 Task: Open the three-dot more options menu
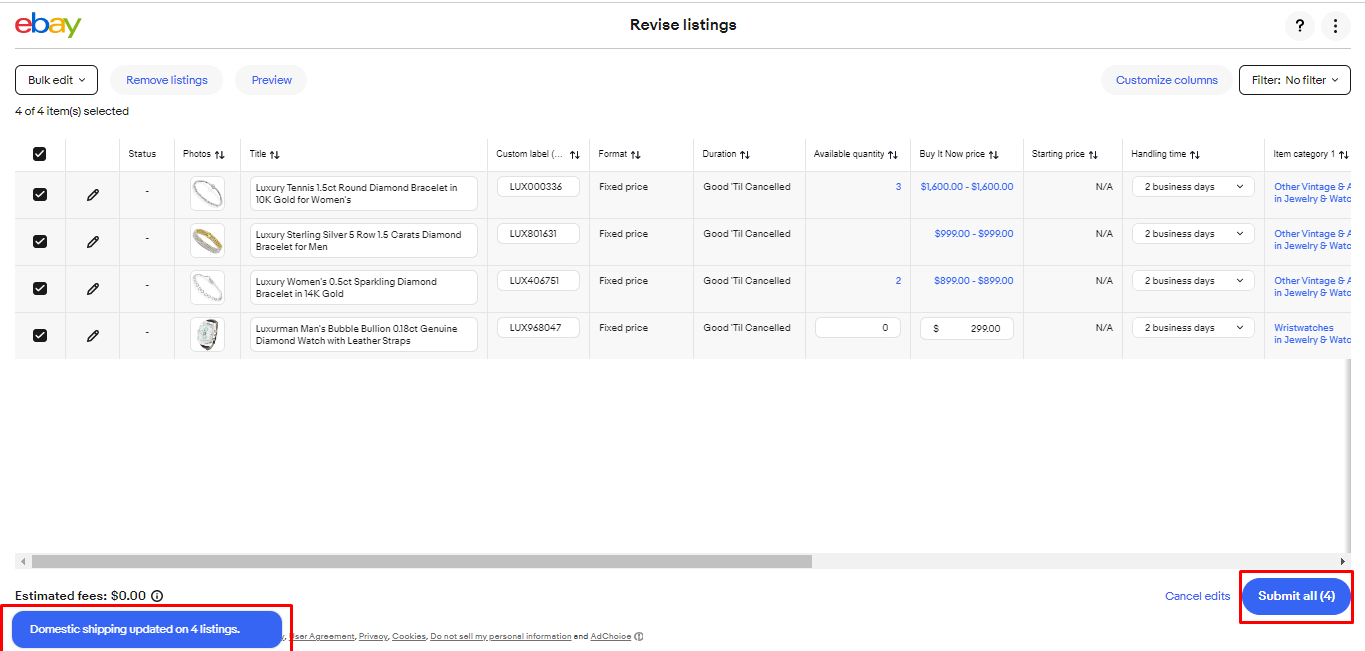coord(1335,26)
